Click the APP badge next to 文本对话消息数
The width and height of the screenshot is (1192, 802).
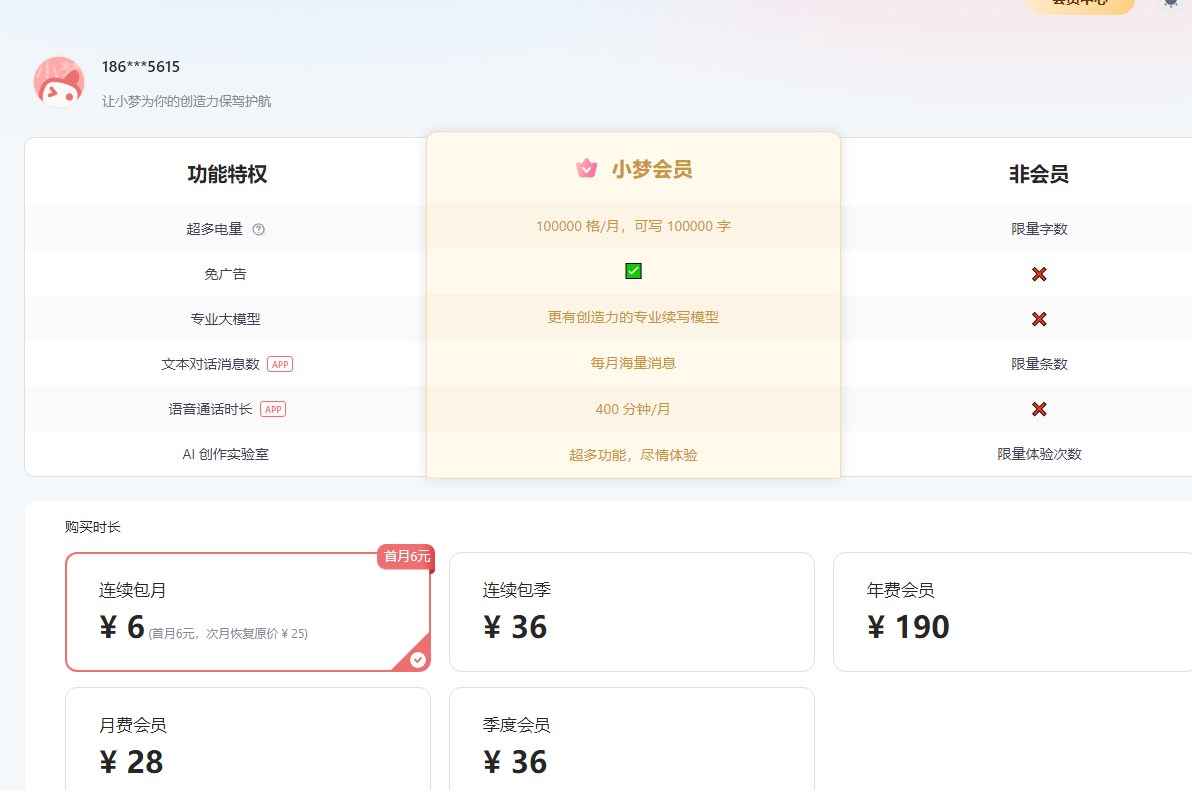click(279, 364)
